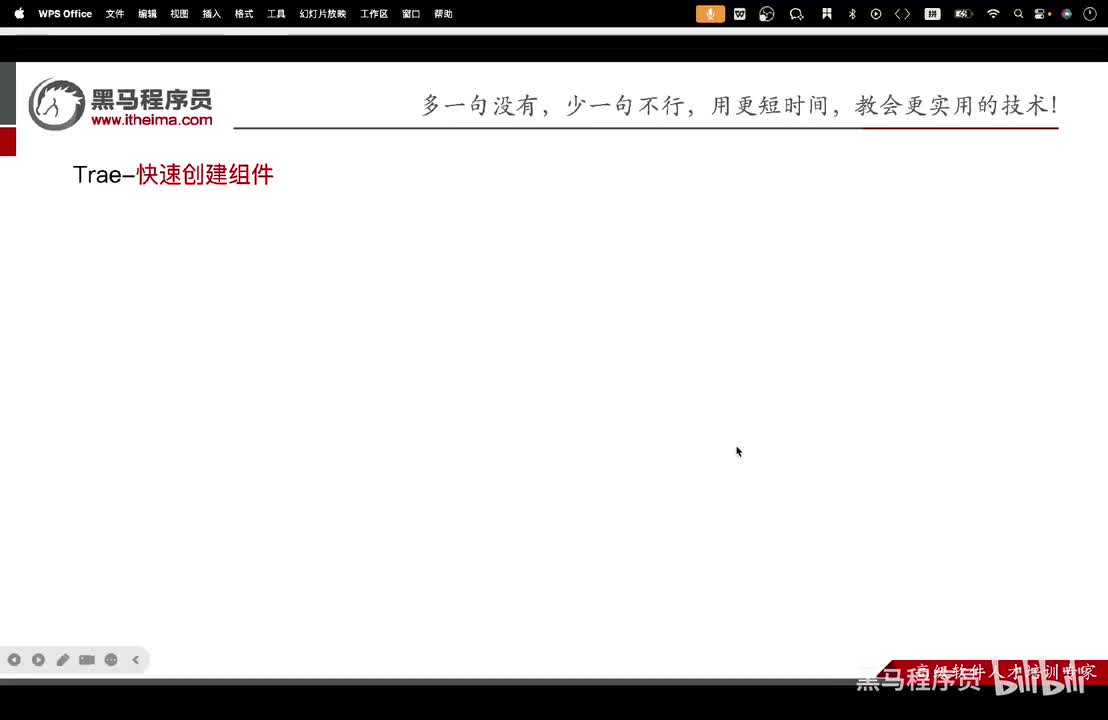Open the Bluetooth status menu
Image resolution: width=1108 pixels, height=720 pixels.
pyautogui.click(x=852, y=13)
